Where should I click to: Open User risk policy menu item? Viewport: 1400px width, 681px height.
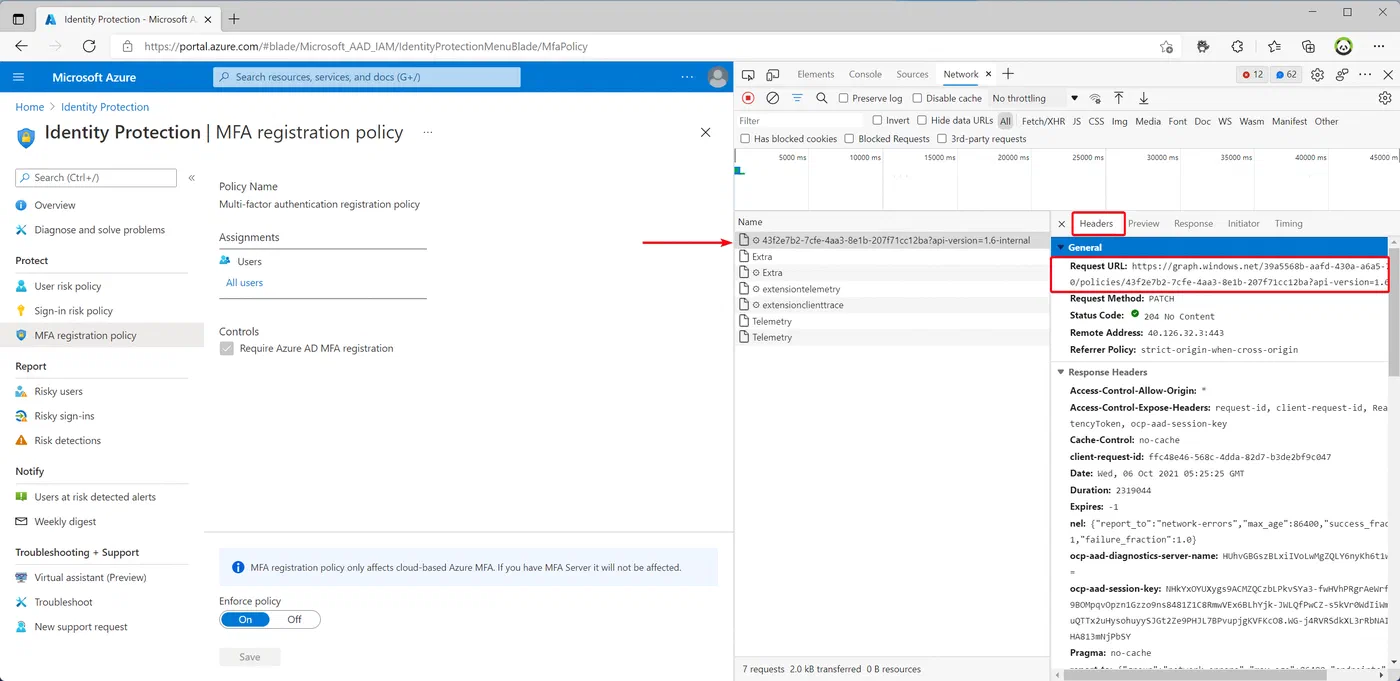(x=67, y=286)
